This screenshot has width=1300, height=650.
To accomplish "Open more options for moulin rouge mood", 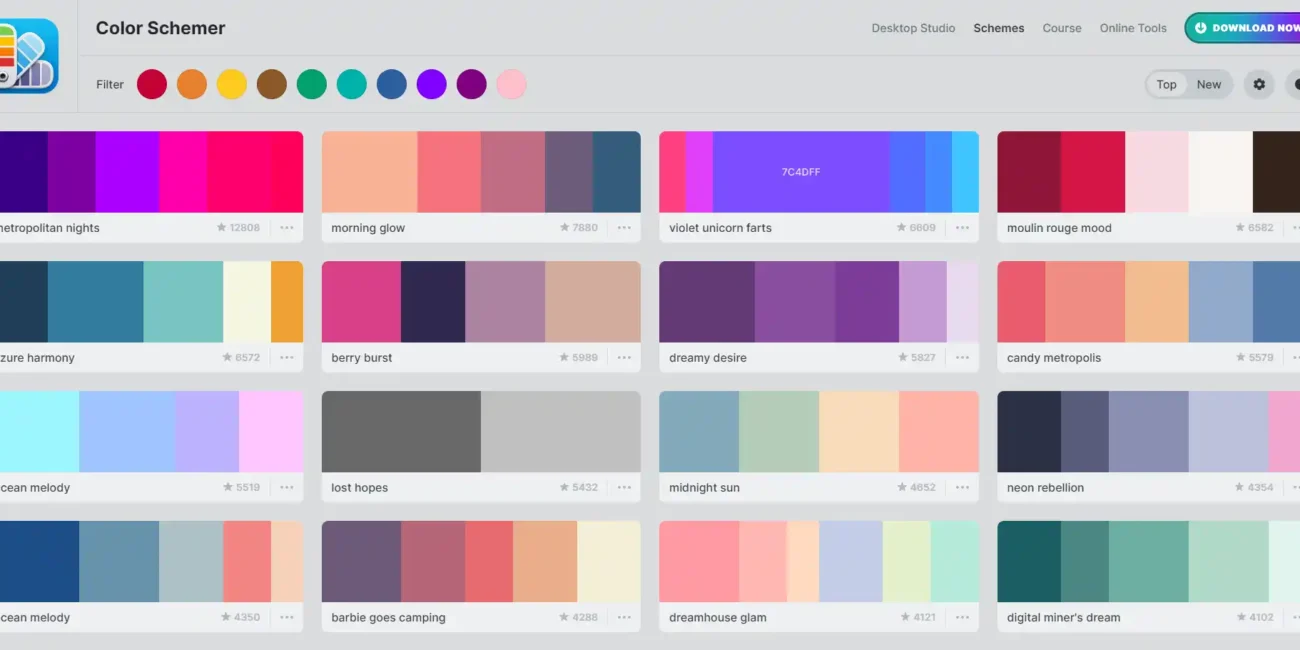I will [x=1294, y=228].
